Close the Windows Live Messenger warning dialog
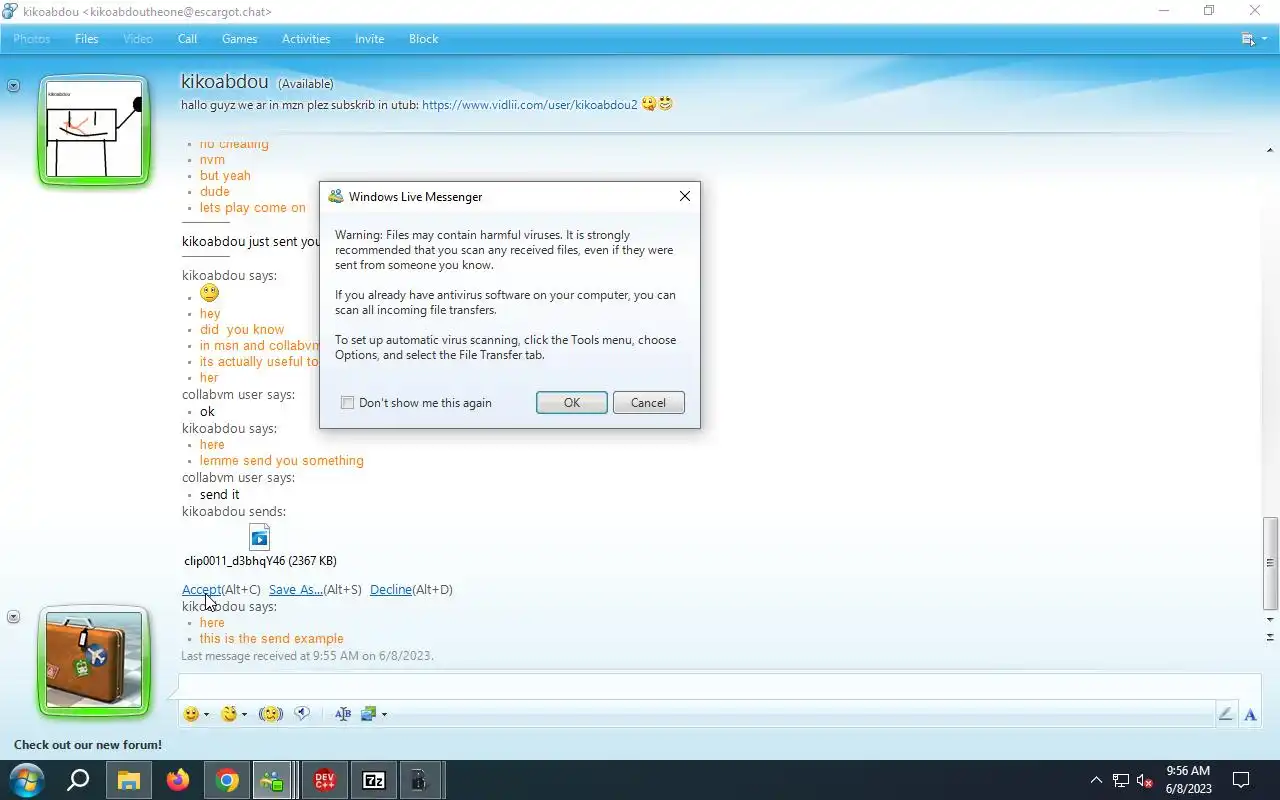Viewport: 1280px width, 800px height. 685,196
